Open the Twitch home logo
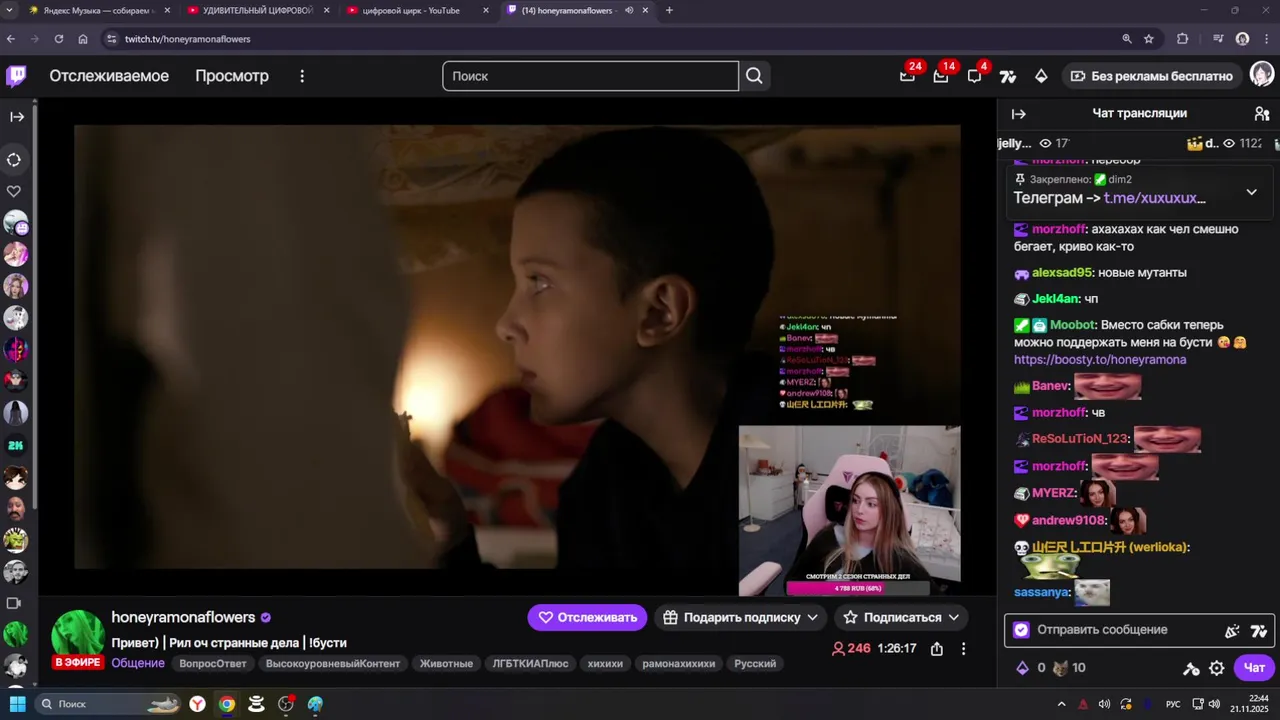The width and height of the screenshot is (1280, 720). click(16, 76)
